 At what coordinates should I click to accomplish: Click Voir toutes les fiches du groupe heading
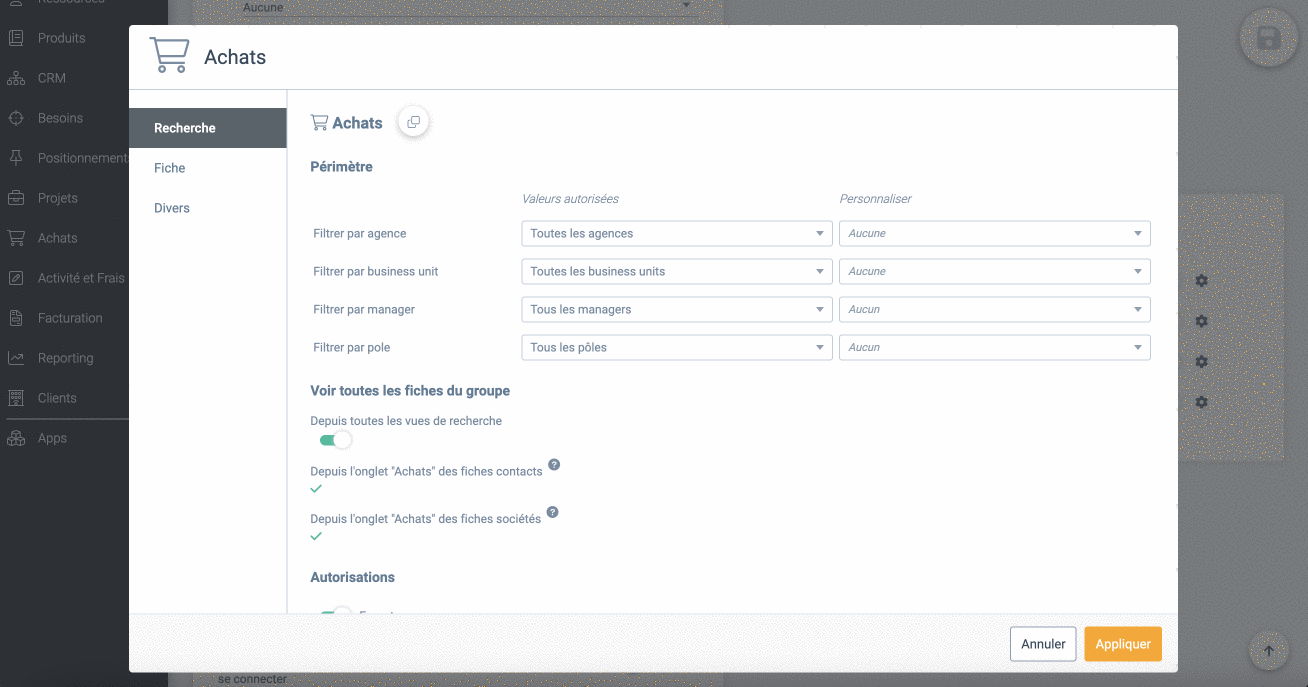tap(410, 391)
